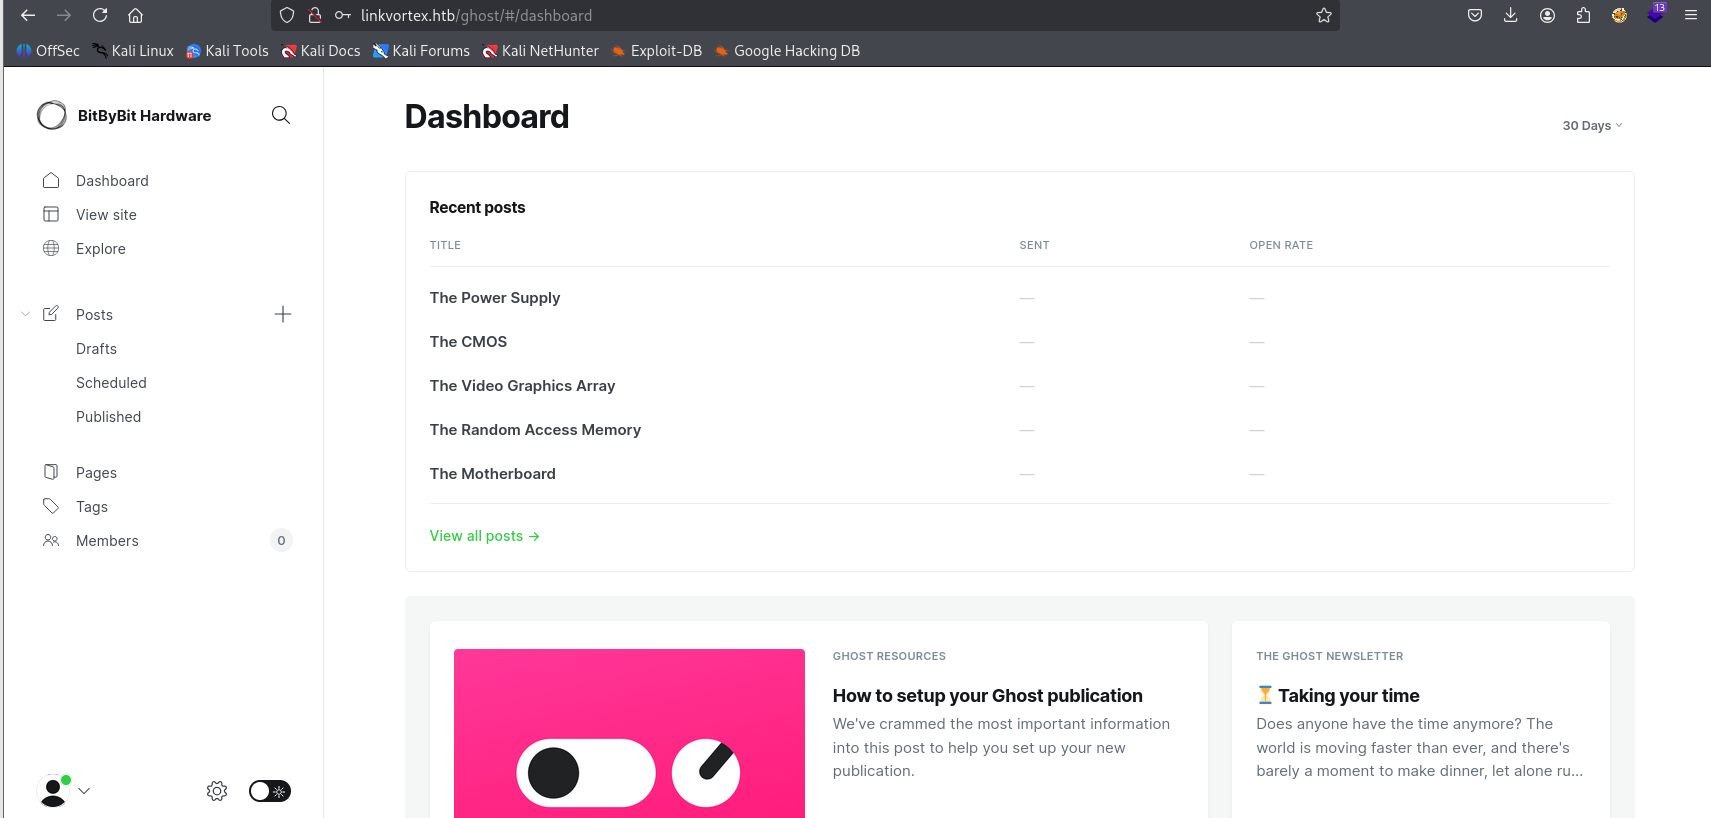Click the Explore globe icon
The width and height of the screenshot is (1711, 818).
51,248
